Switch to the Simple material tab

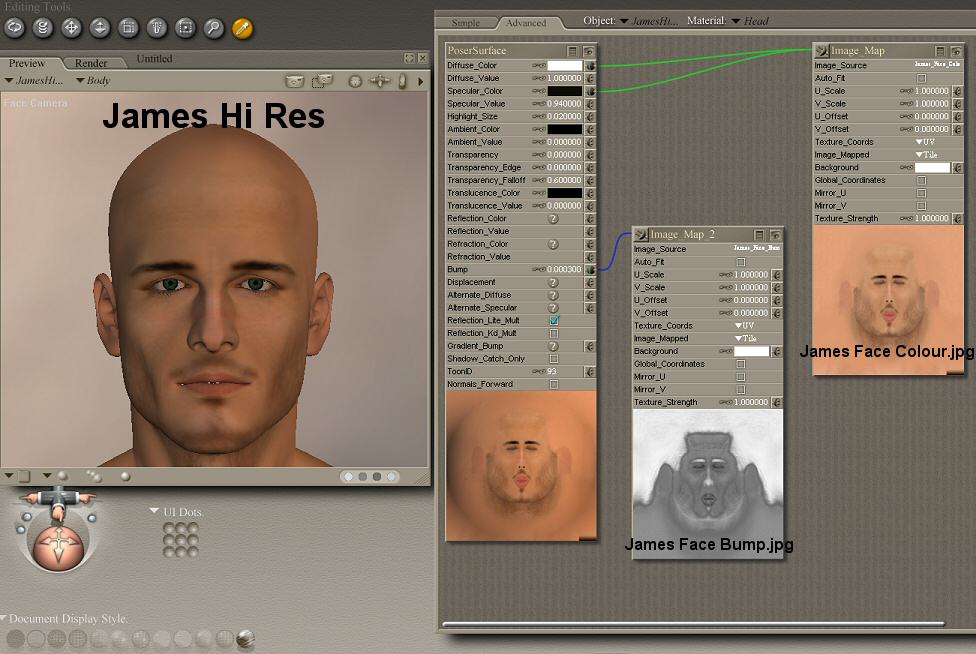point(466,22)
